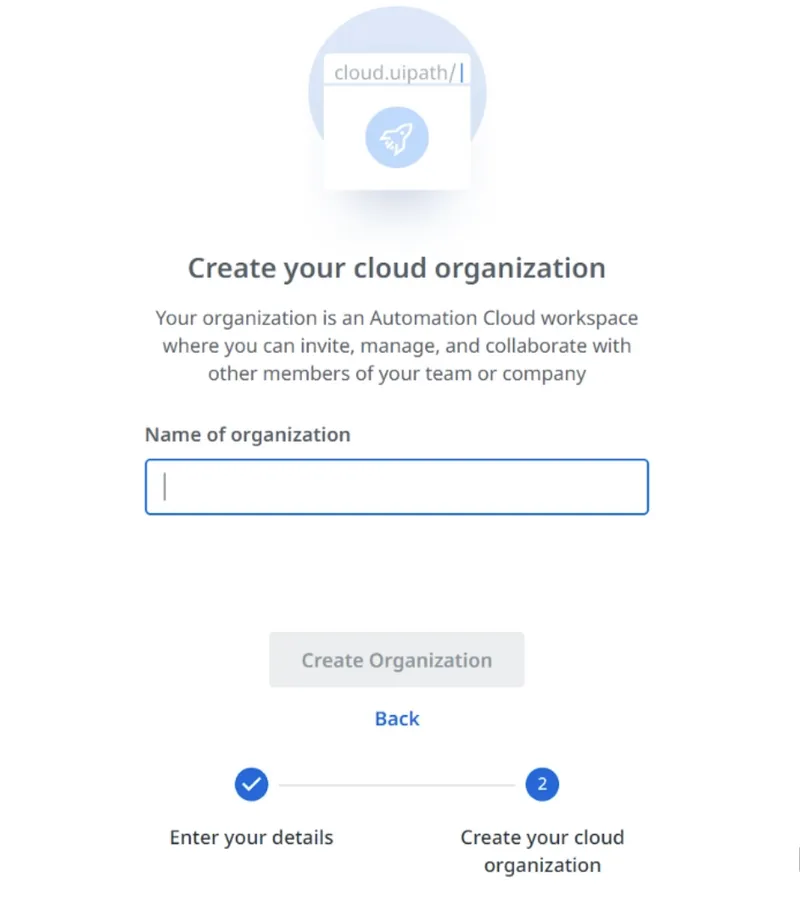This screenshot has height=903, width=800.
Task: Click the step 2 circle indicator
Action: [542, 784]
